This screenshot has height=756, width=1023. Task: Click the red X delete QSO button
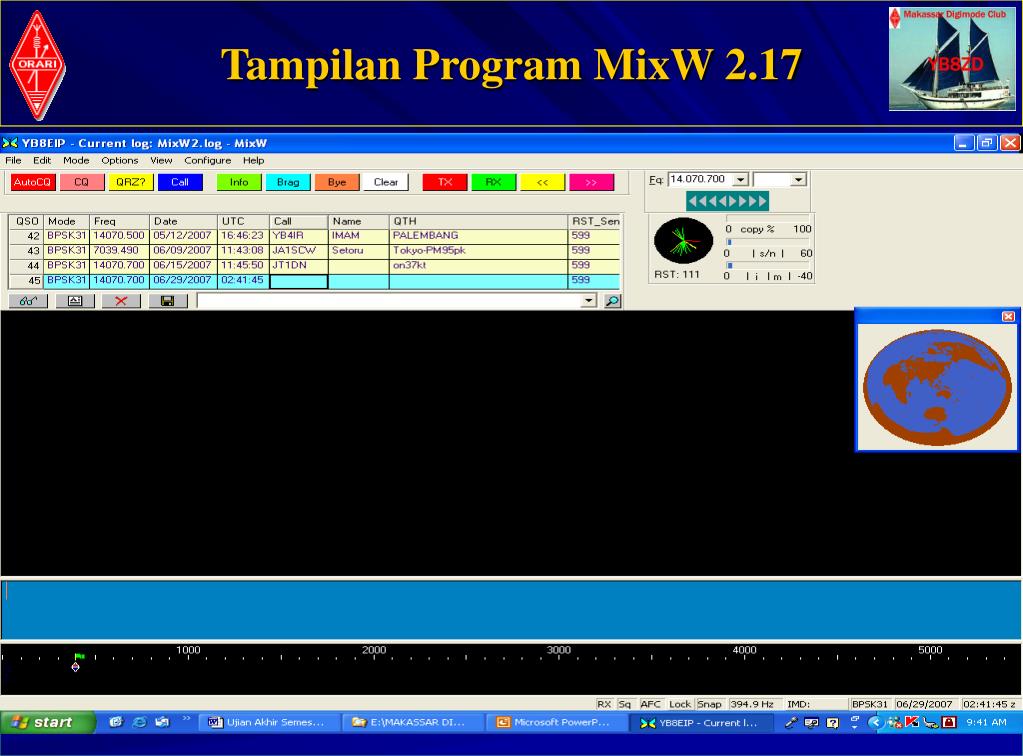click(121, 301)
